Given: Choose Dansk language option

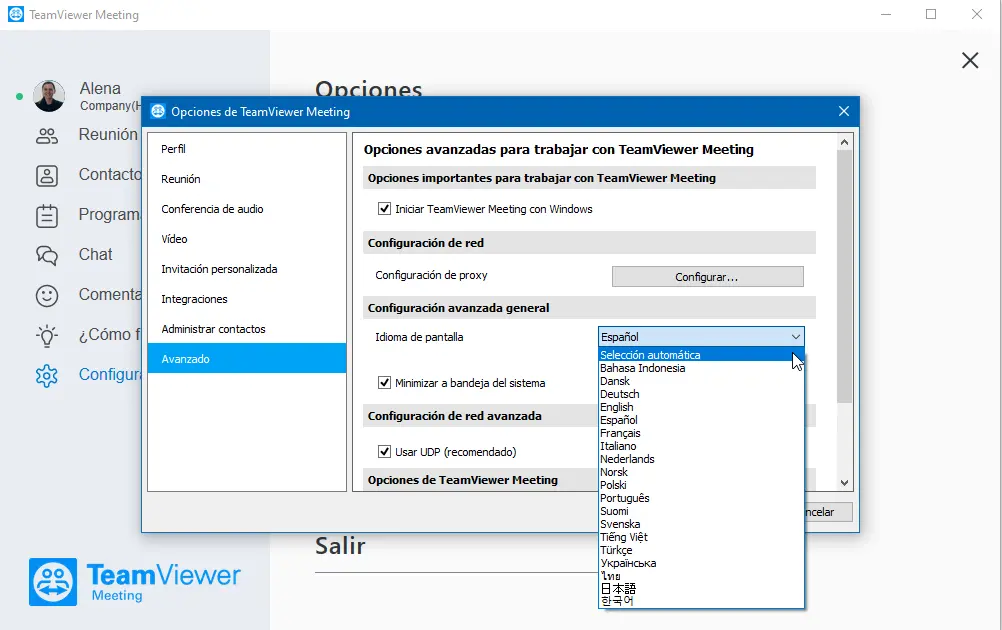Looking at the screenshot, I should pos(701,381).
